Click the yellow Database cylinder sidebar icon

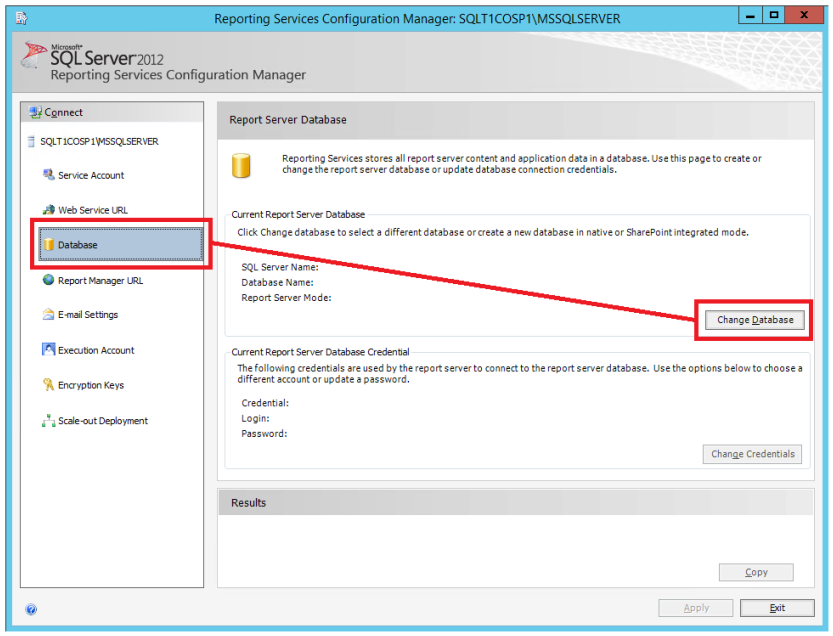[x=48, y=244]
